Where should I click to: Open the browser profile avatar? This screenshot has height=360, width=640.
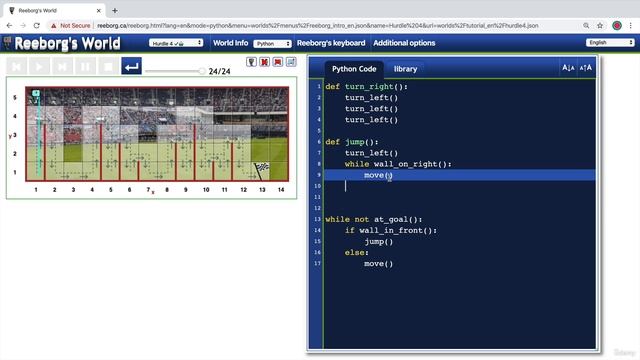click(x=617, y=26)
